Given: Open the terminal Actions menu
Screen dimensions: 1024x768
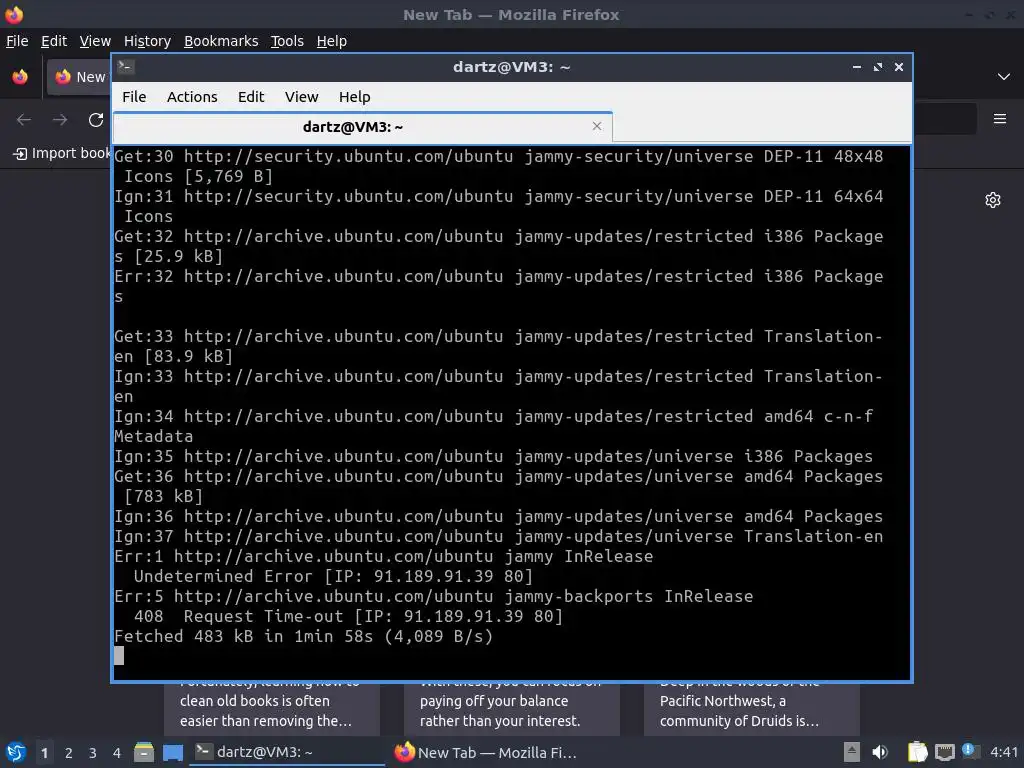Looking at the screenshot, I should click(x=192, y=97).
